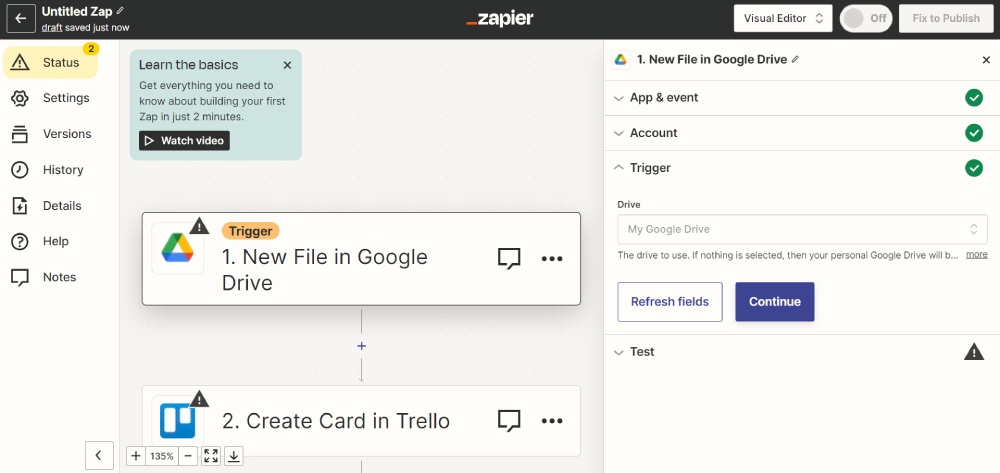Open the Drive dropdown field
This screenshot has width=1000, height=473.
point(802,229)
